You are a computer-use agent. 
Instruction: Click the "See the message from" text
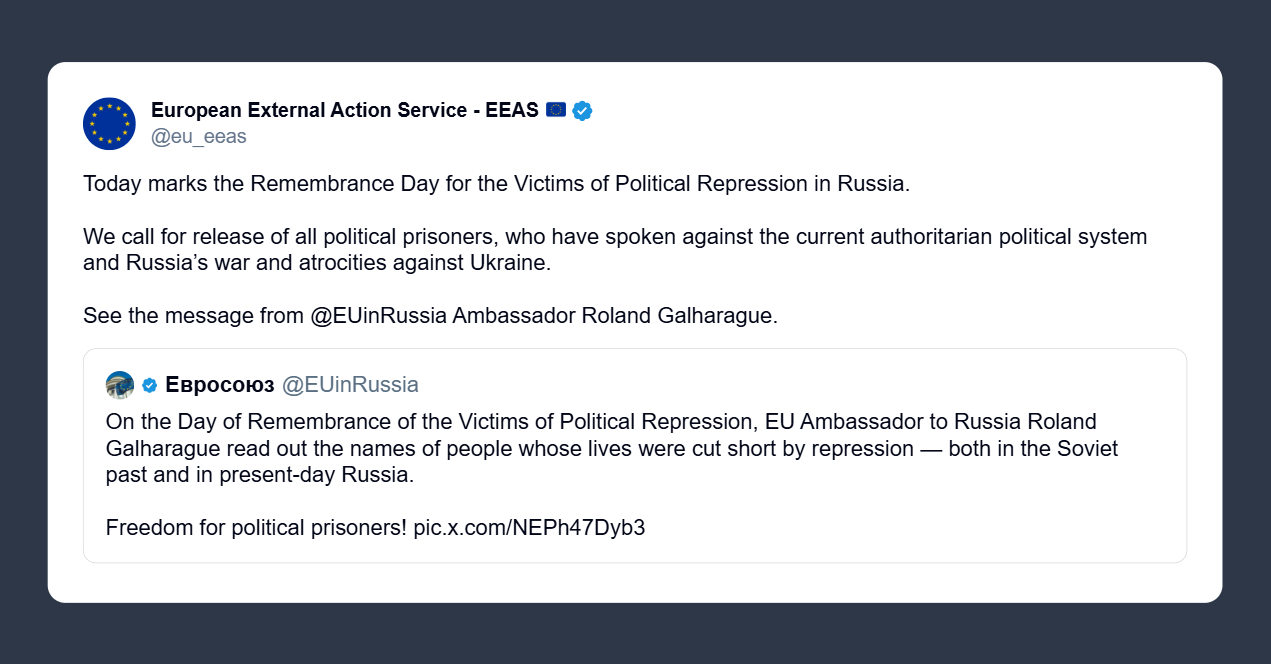[x=194, y=315]
